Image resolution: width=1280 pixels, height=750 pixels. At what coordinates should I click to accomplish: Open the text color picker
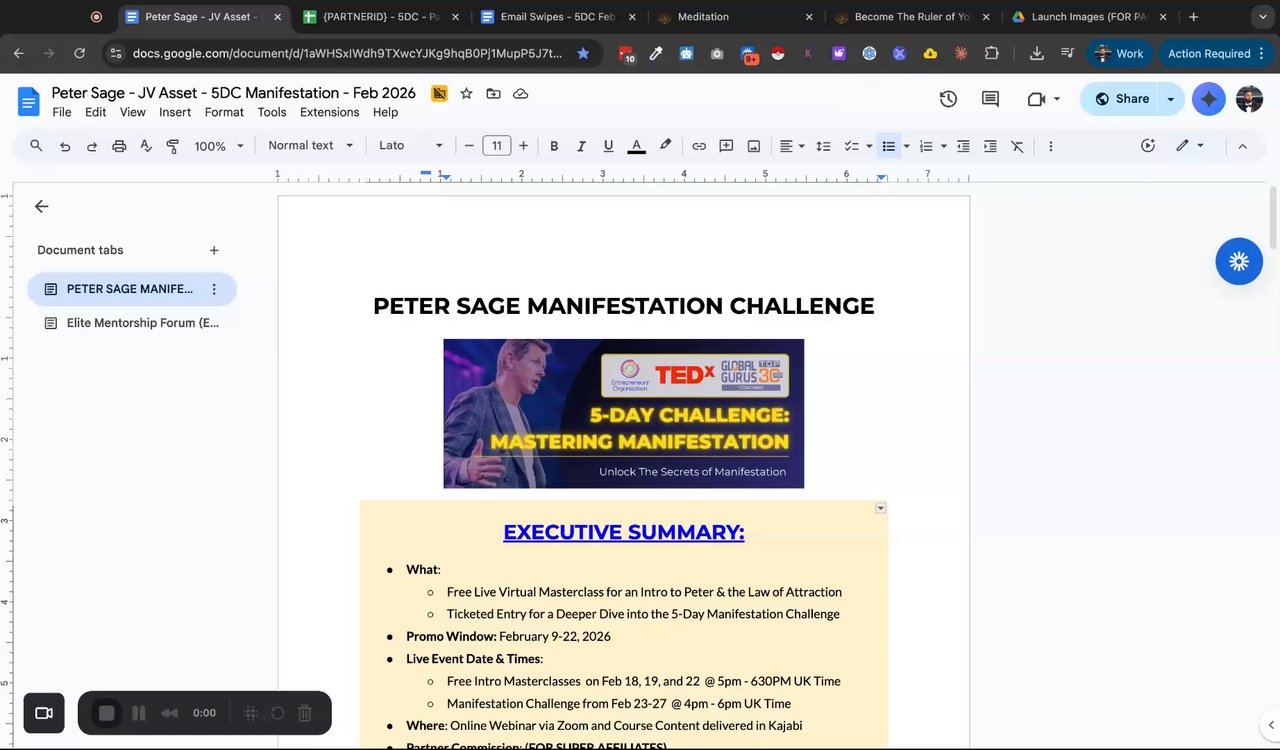point(636,146)
